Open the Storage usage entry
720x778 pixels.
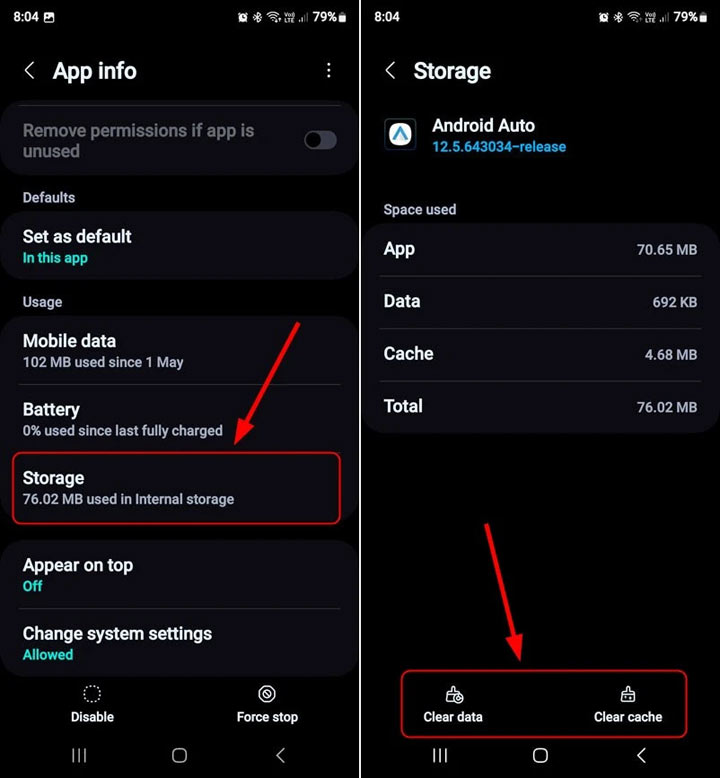pos(176,487)
